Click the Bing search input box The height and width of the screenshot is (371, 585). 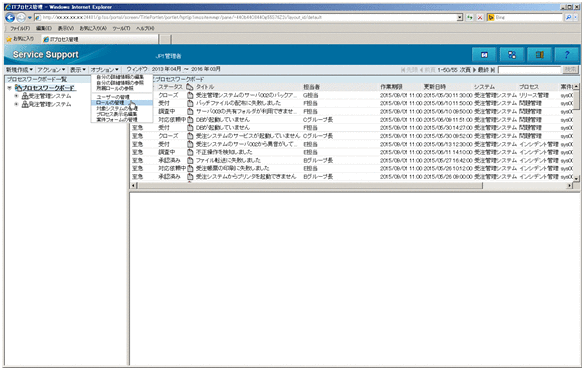click(529, 18)
